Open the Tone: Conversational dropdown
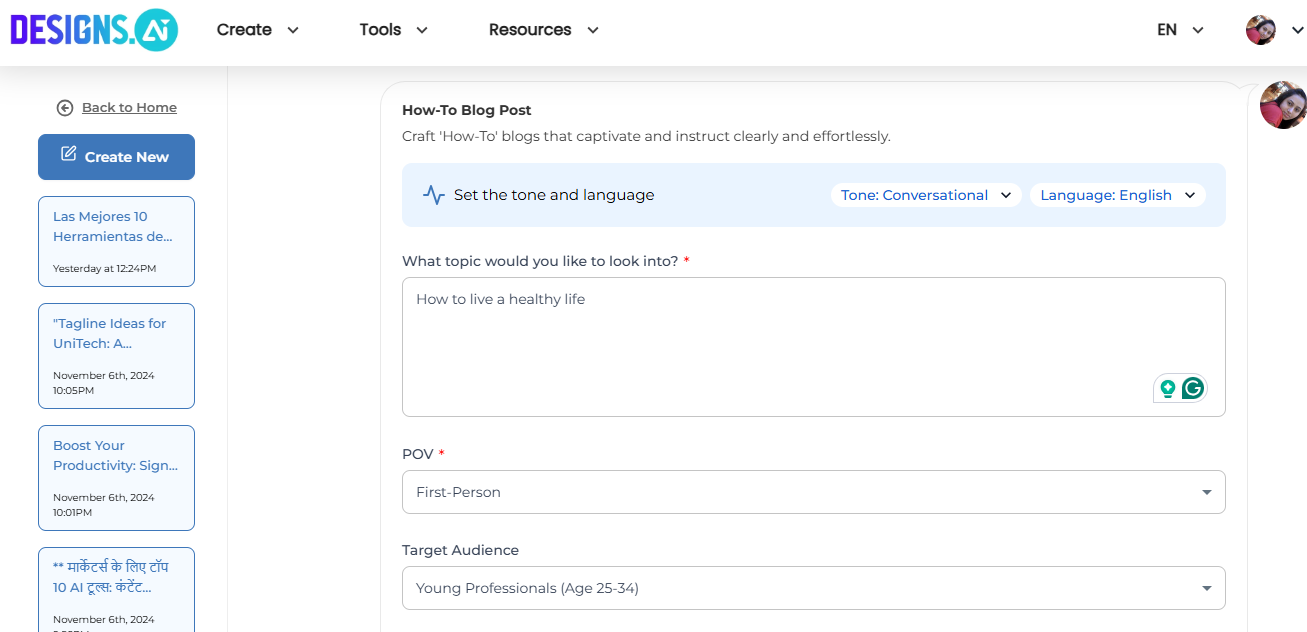The image size is (1307, 632). [925, 195]
